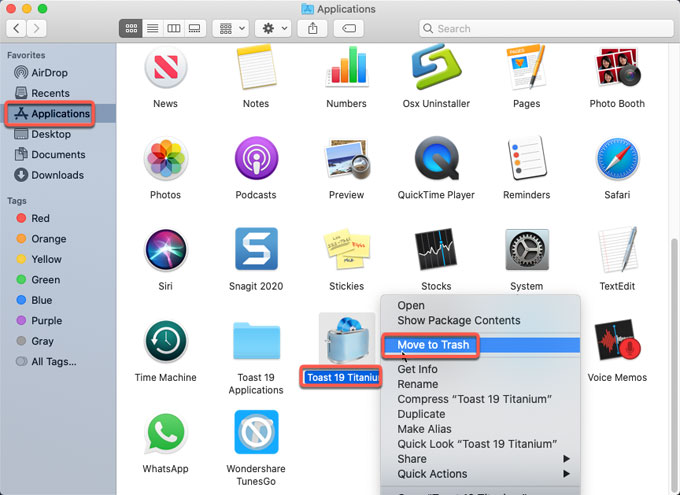Select the Voice Memos icon
This screenshot has height=495, width=680.
coord(617,341)
